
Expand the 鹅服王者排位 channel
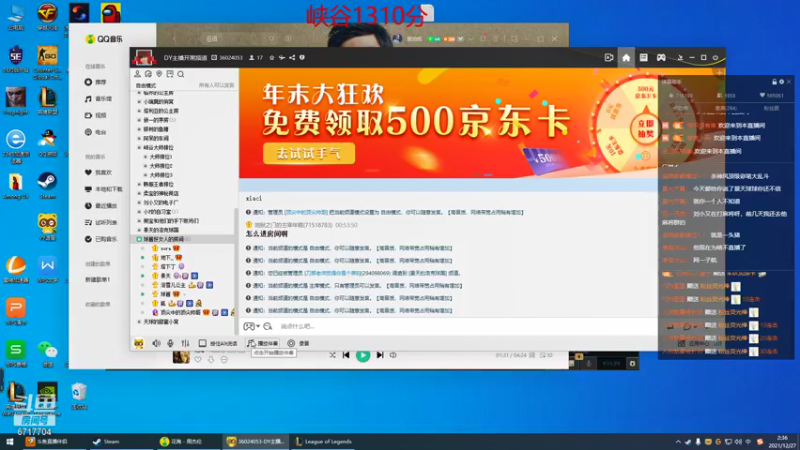[x=139, y=184]
